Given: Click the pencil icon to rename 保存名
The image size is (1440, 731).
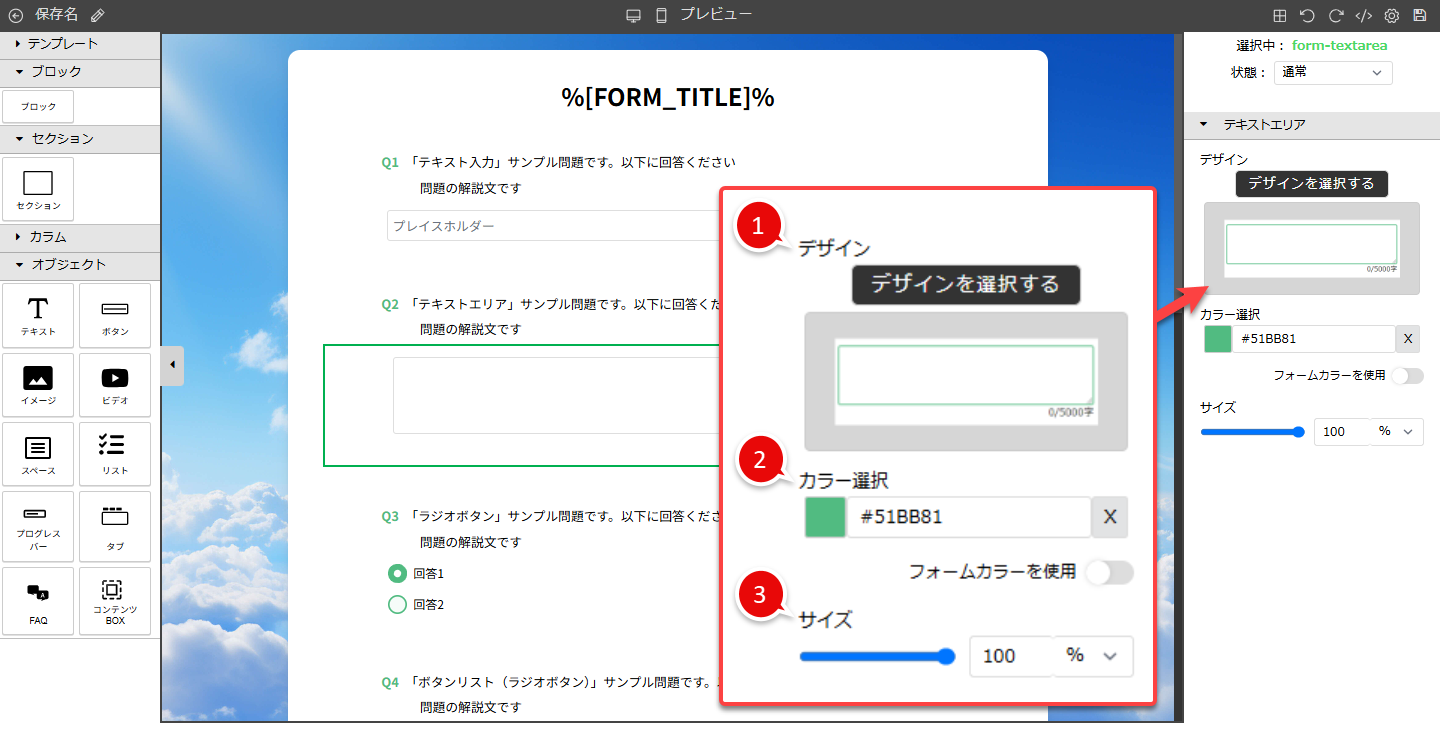Looking at the screenshot, I should pos(97,15).
